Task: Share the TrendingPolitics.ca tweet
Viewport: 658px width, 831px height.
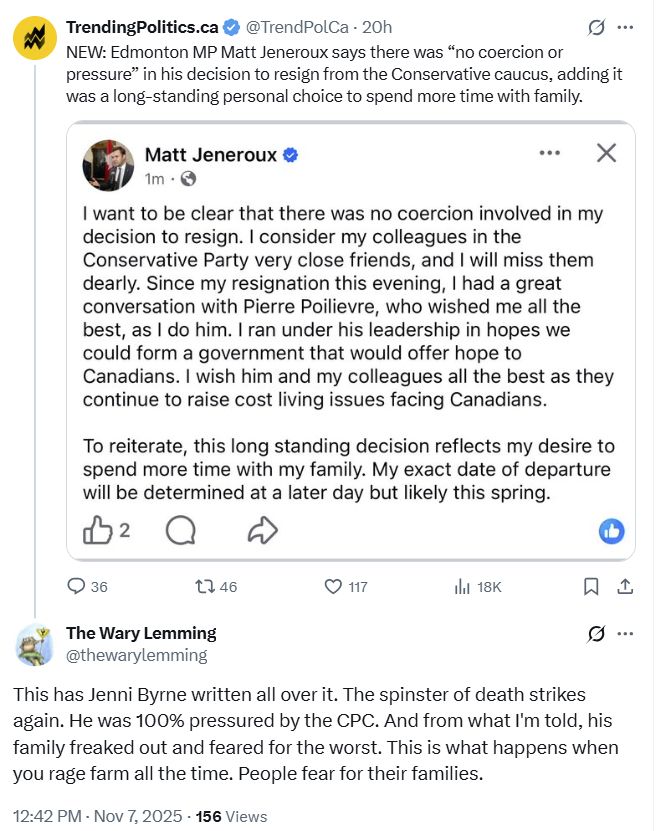Action: pos(625,587)
